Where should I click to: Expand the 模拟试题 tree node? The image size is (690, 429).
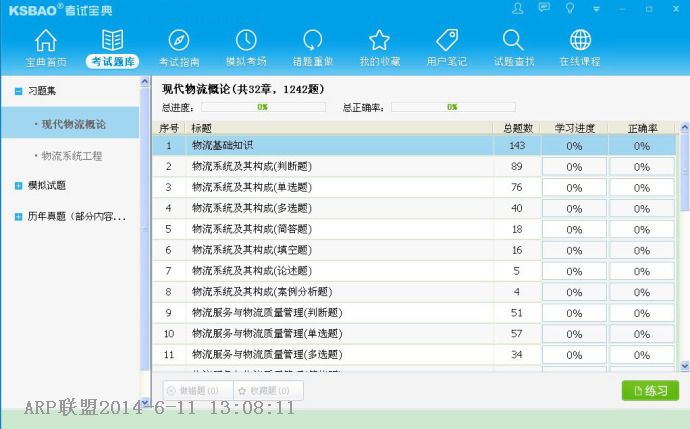click(x=18, y=186)
